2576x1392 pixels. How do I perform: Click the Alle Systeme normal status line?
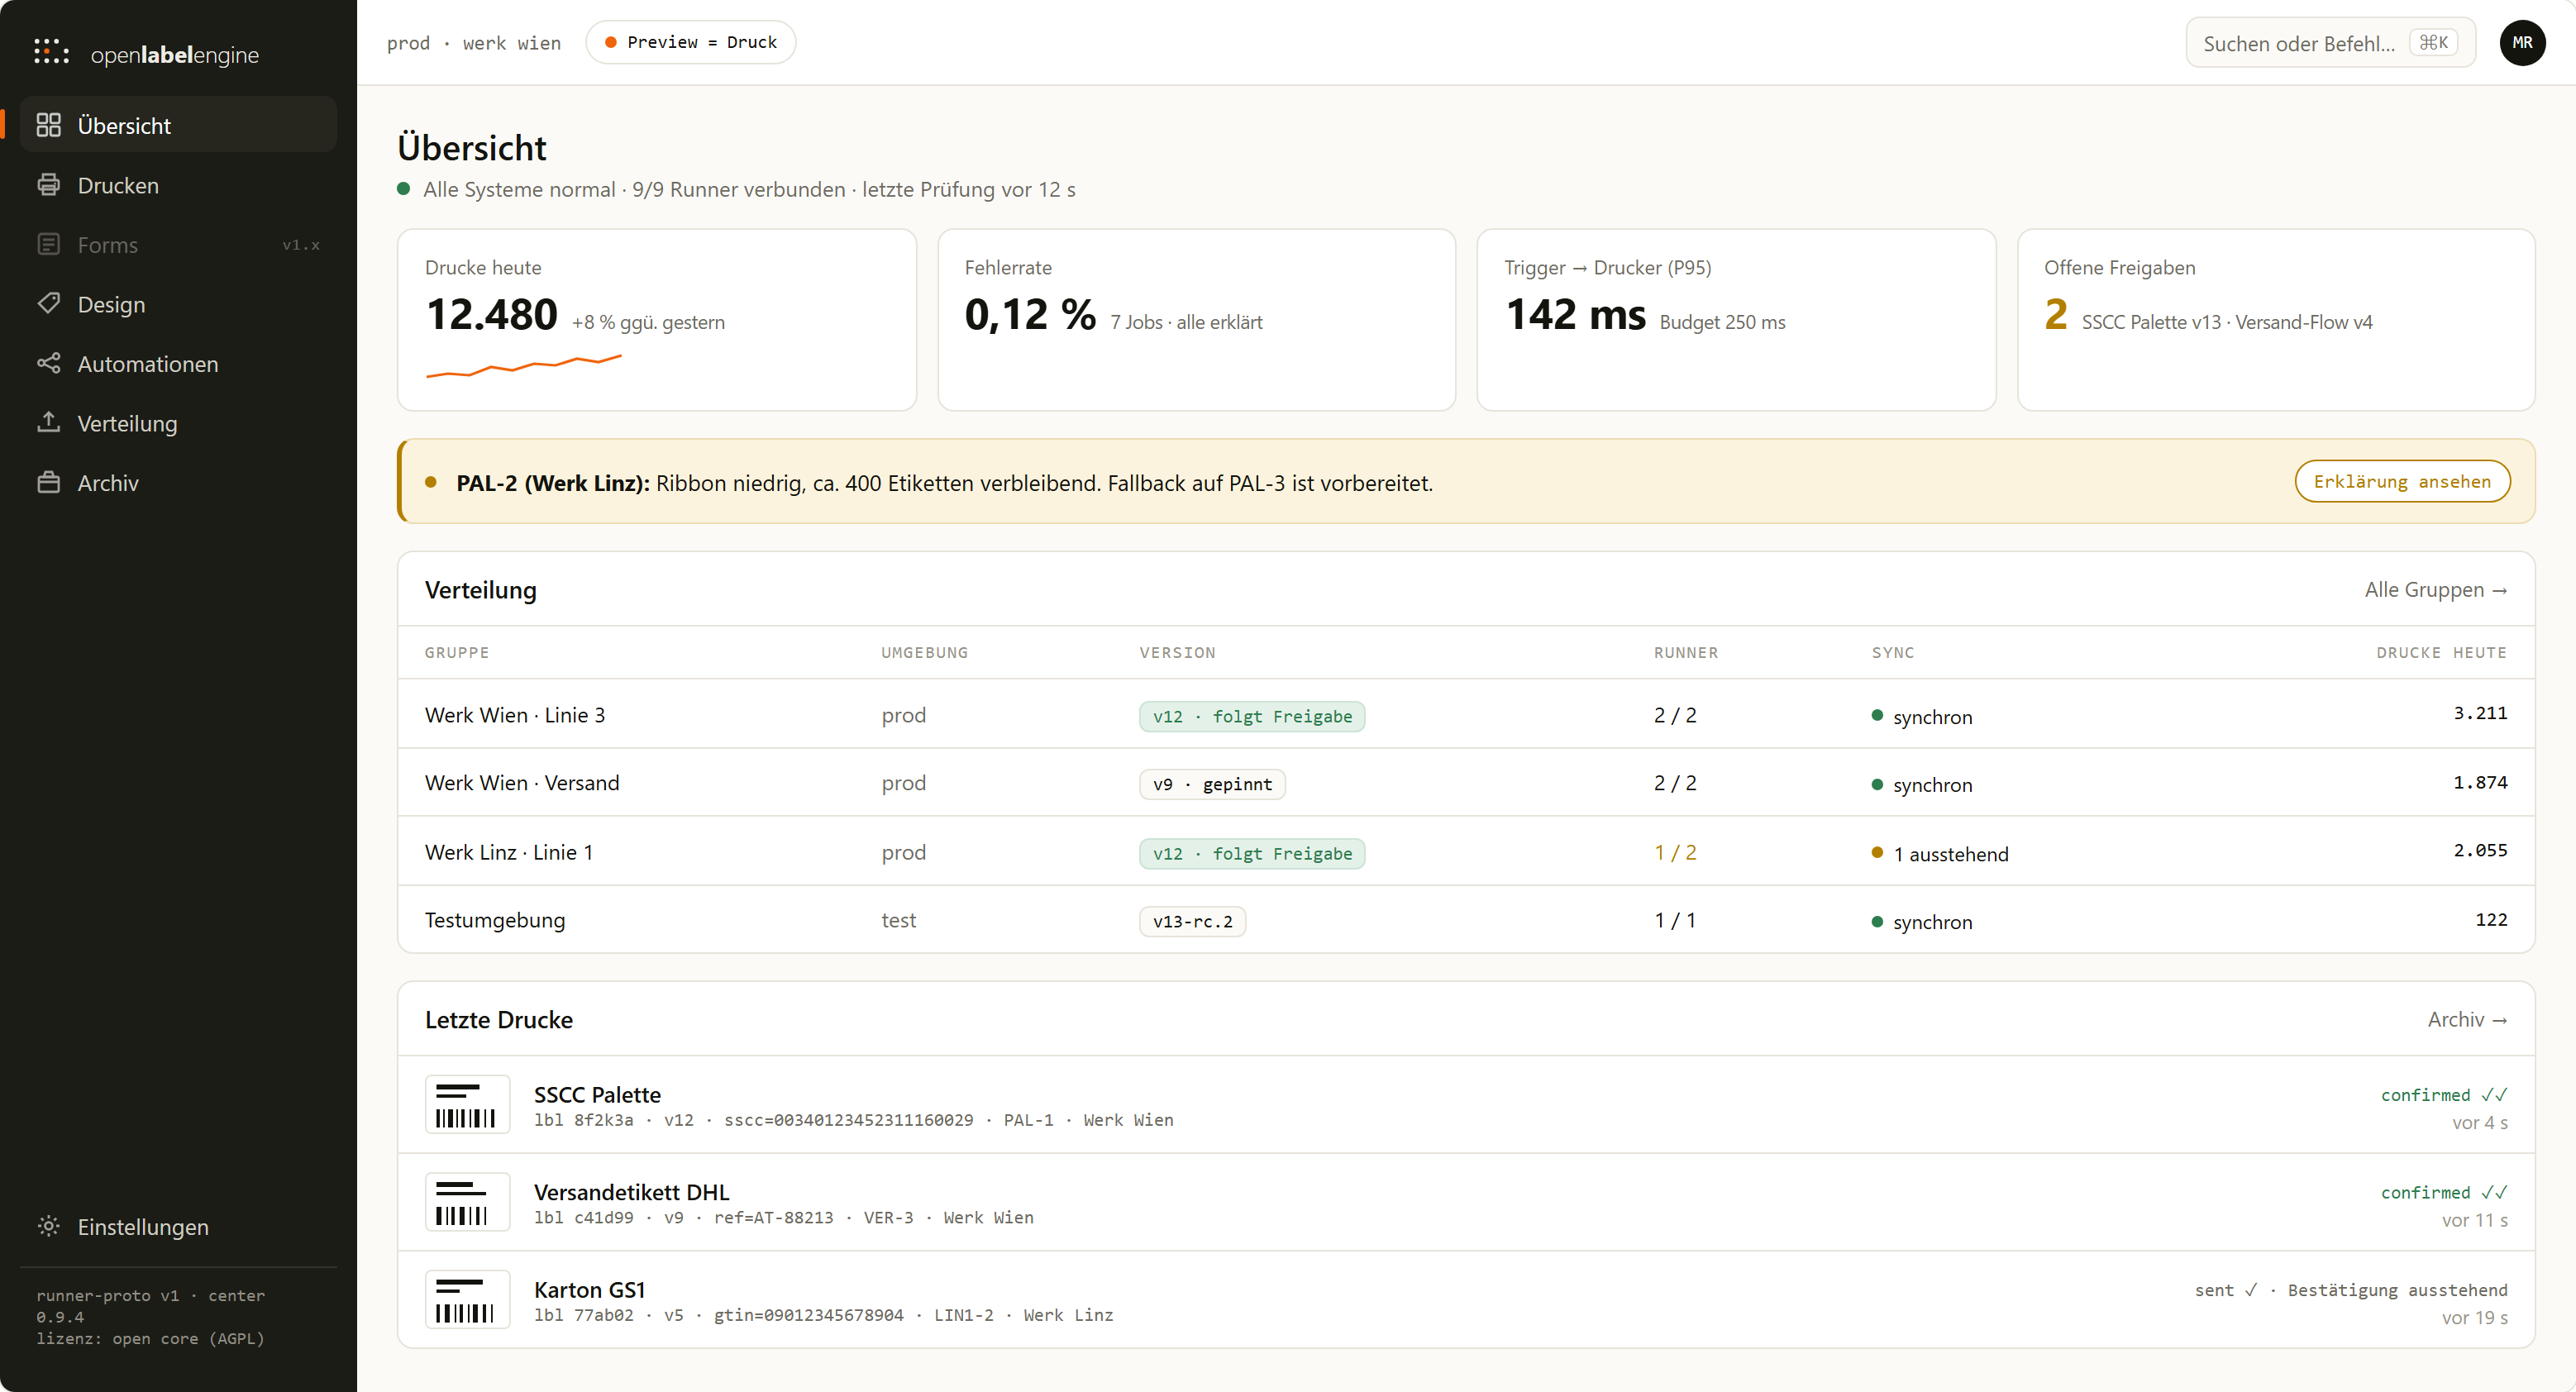pos(737,189)
